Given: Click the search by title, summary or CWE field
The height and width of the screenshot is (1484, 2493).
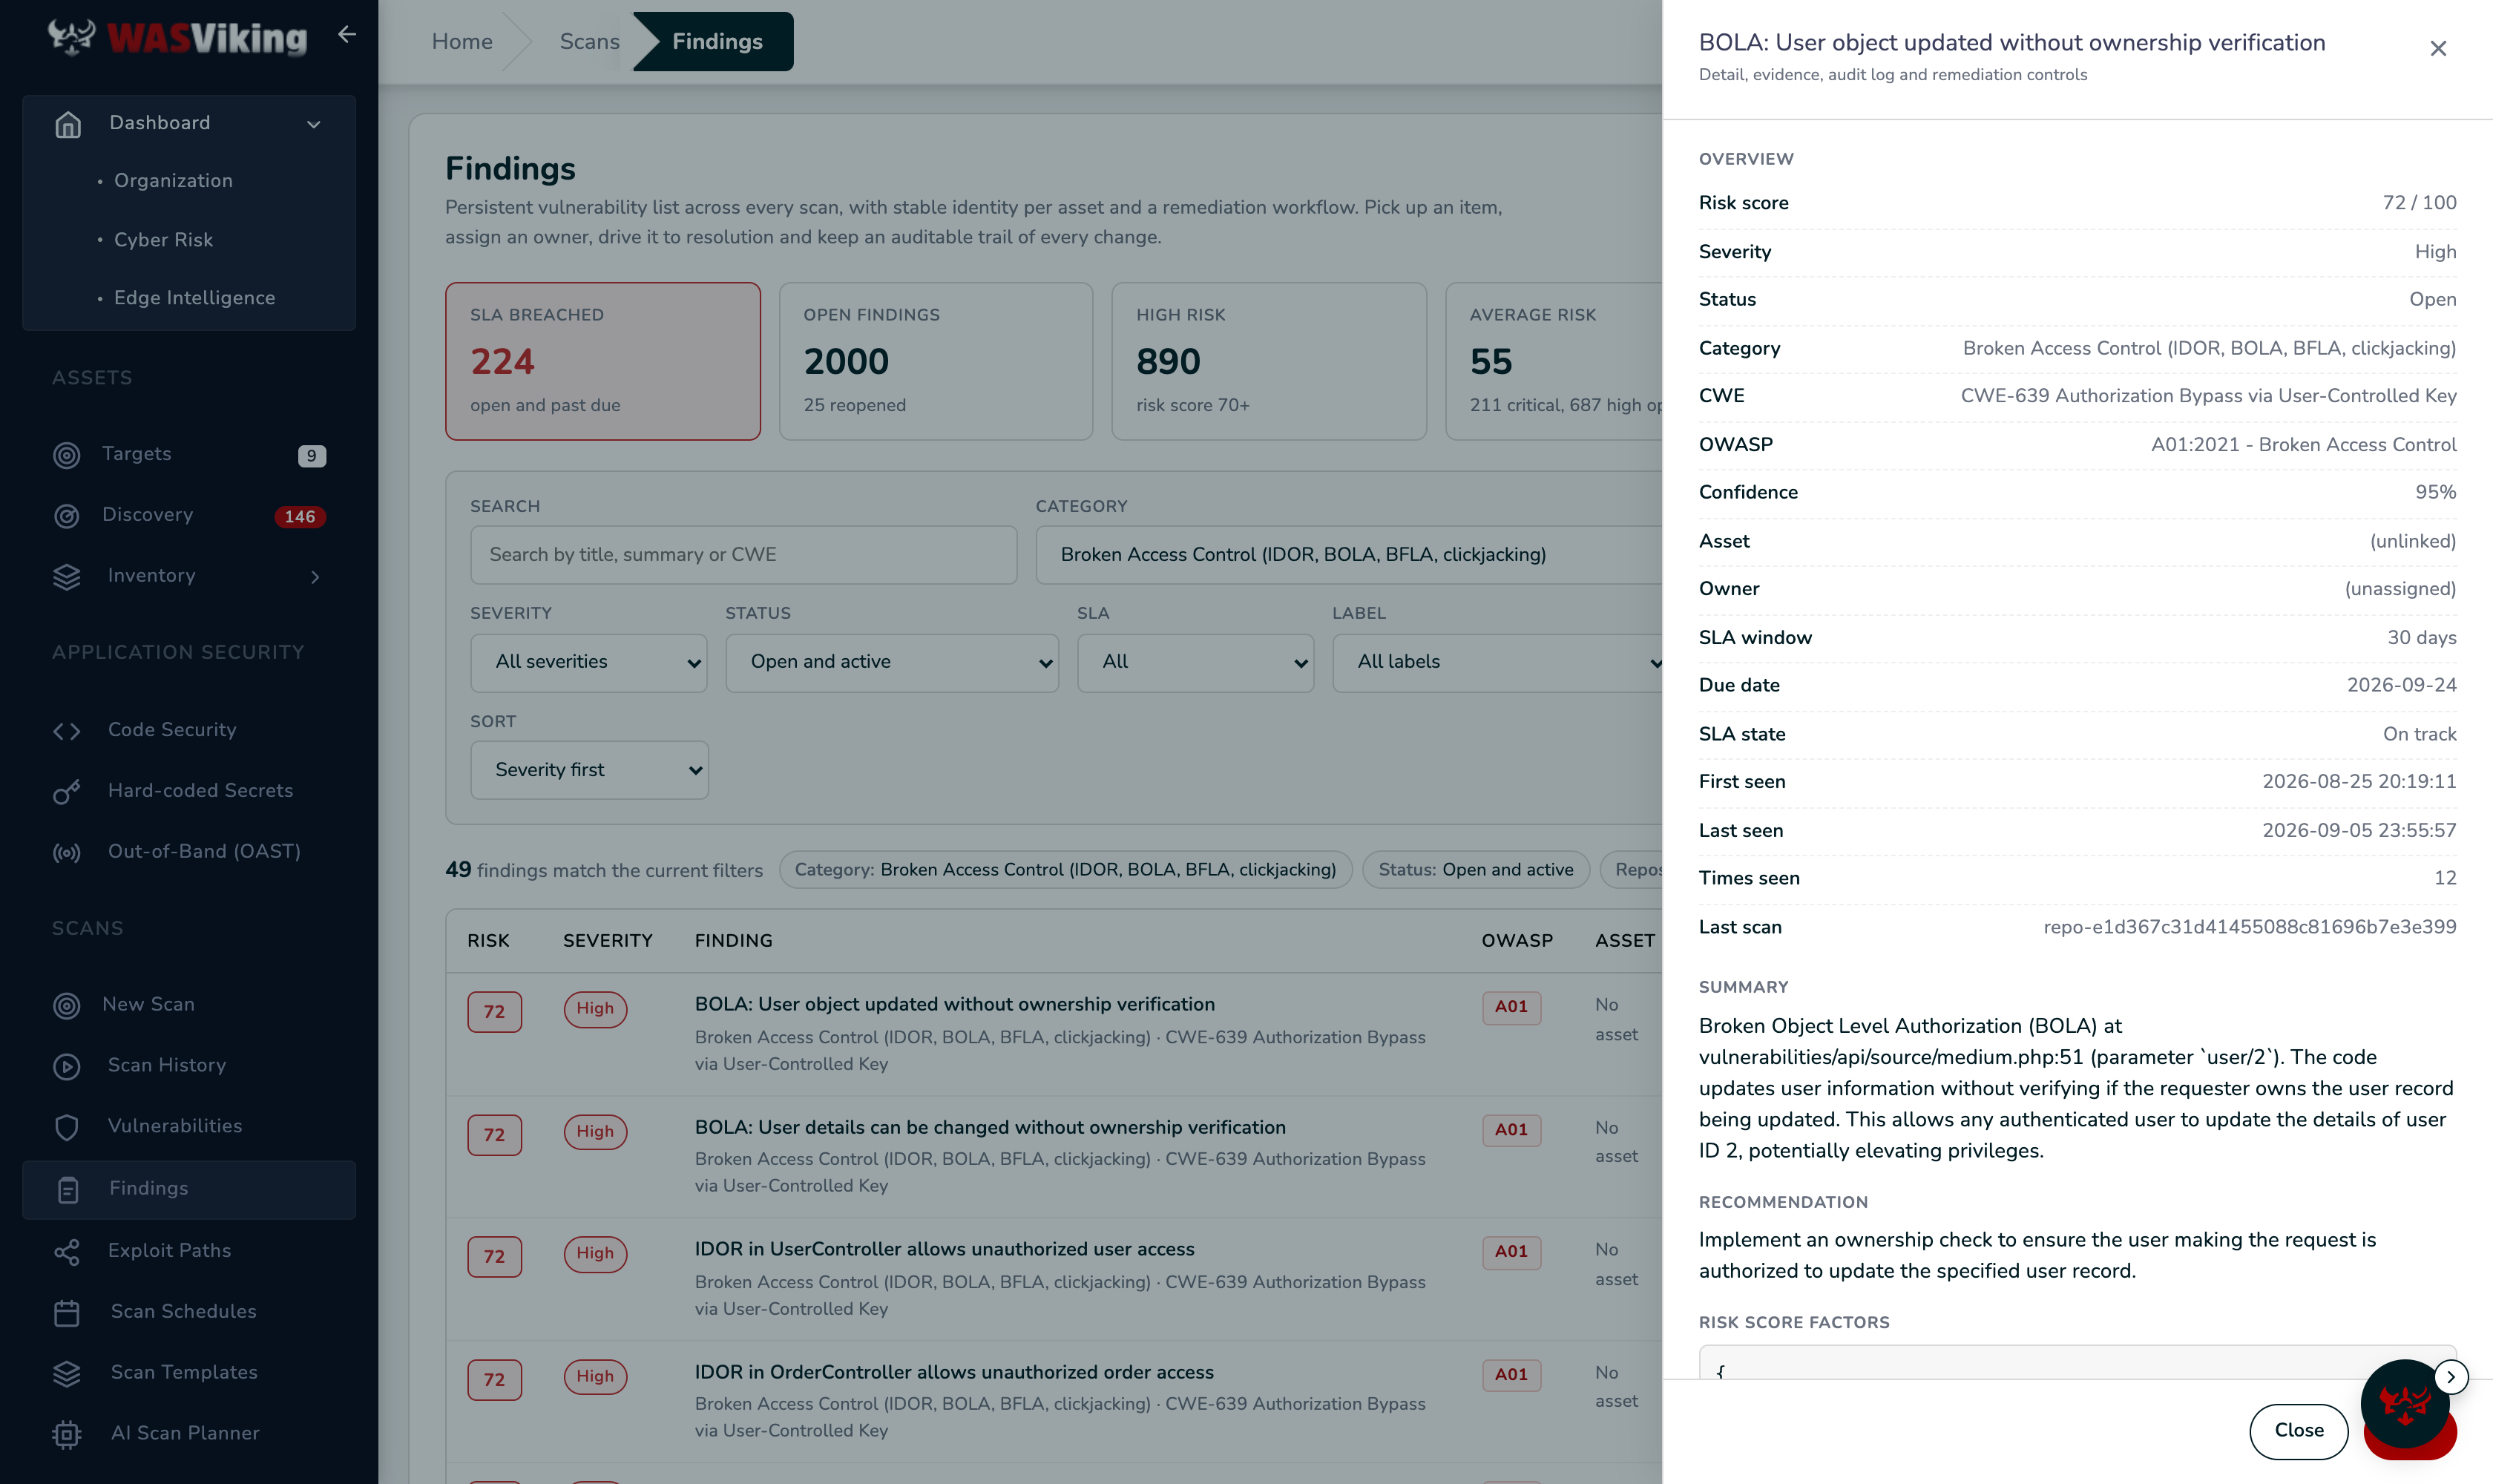Looking at the screenshot, I should click(744, 555).
